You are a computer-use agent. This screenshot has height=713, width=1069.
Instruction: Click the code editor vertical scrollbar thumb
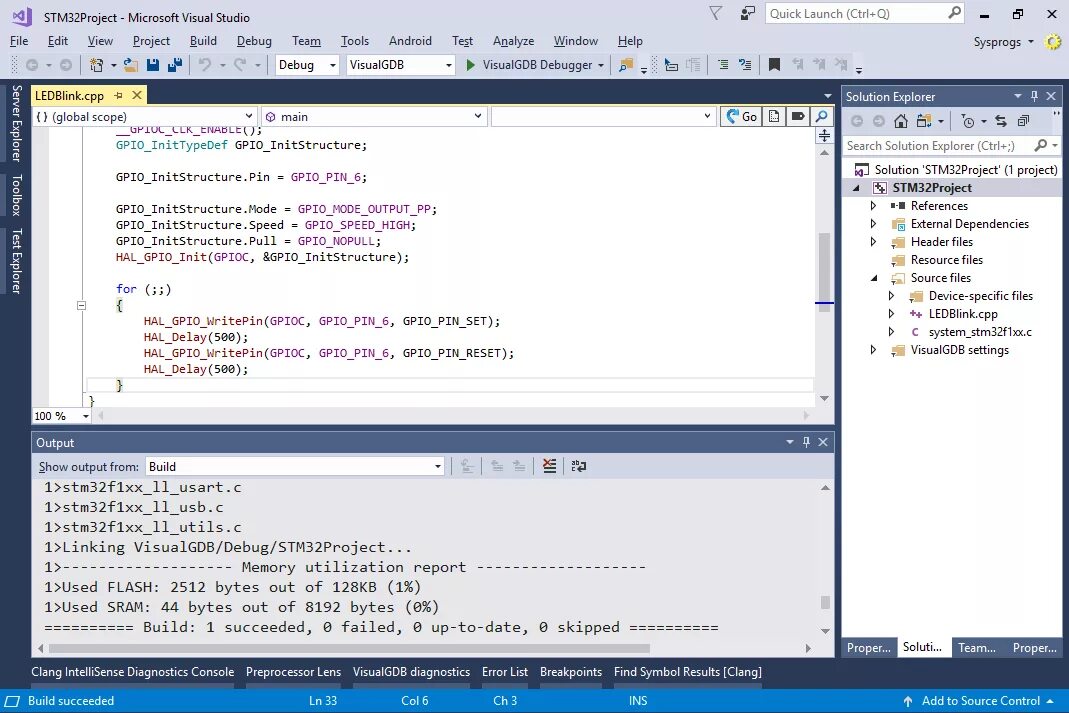tap(824, 271)
